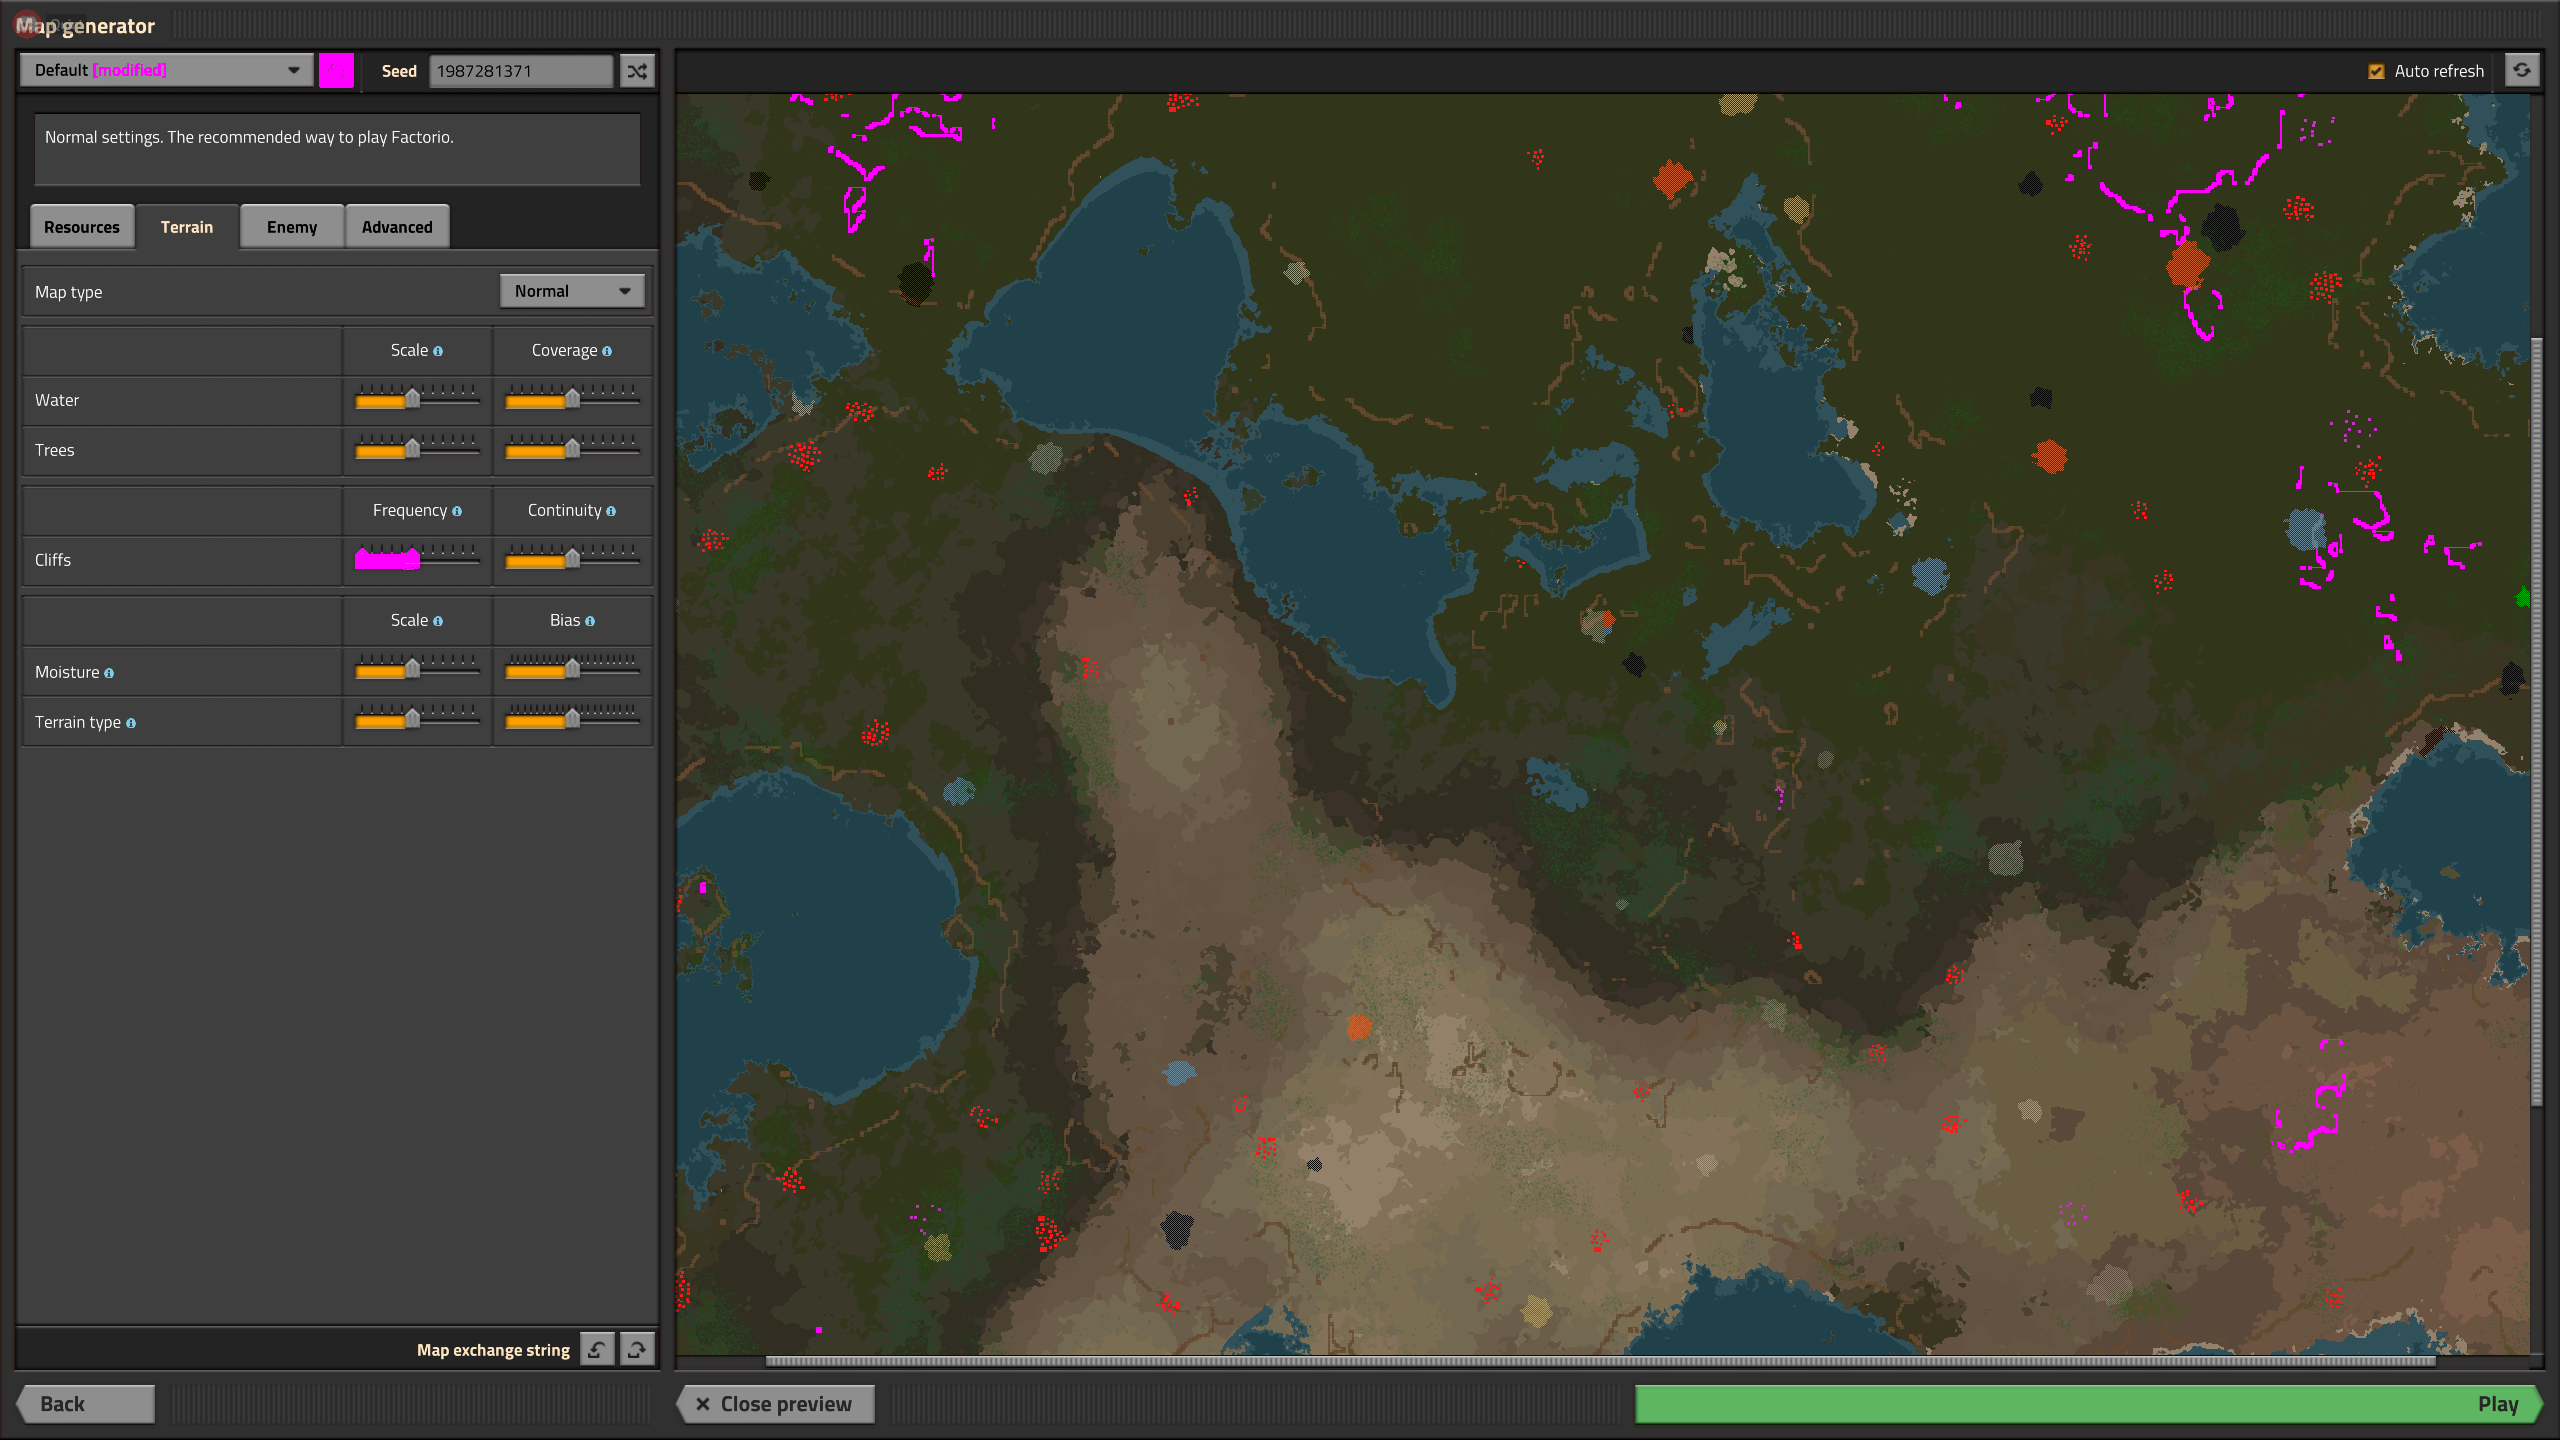
Task: Click the Map generator window title
Action: pos(85,26)
